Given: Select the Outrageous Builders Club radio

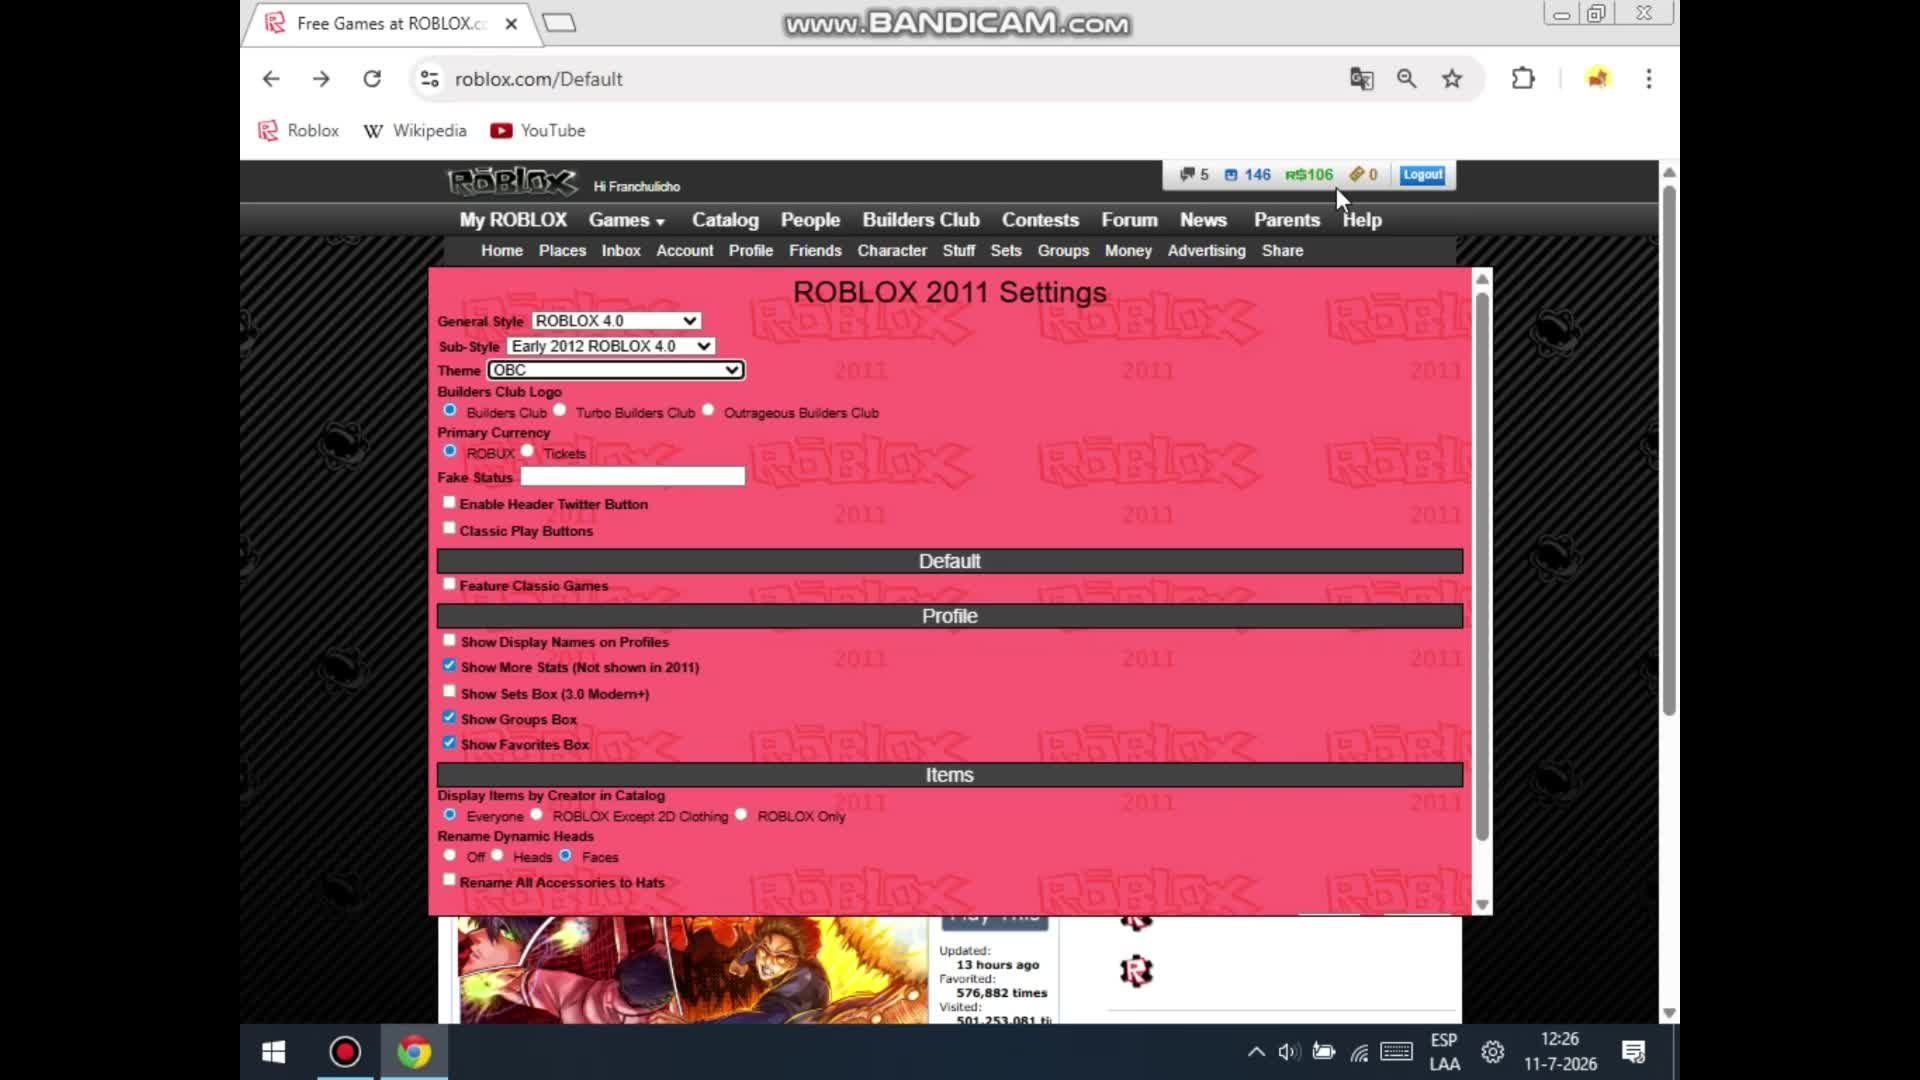Looking at the screenshot, I should 708,411.
